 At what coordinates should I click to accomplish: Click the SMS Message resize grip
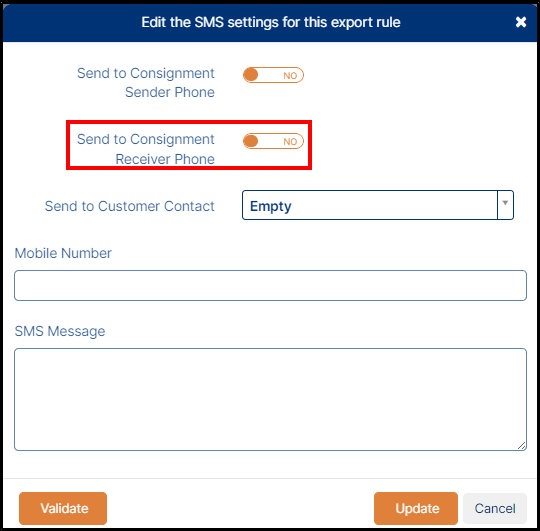coord(522,446)
